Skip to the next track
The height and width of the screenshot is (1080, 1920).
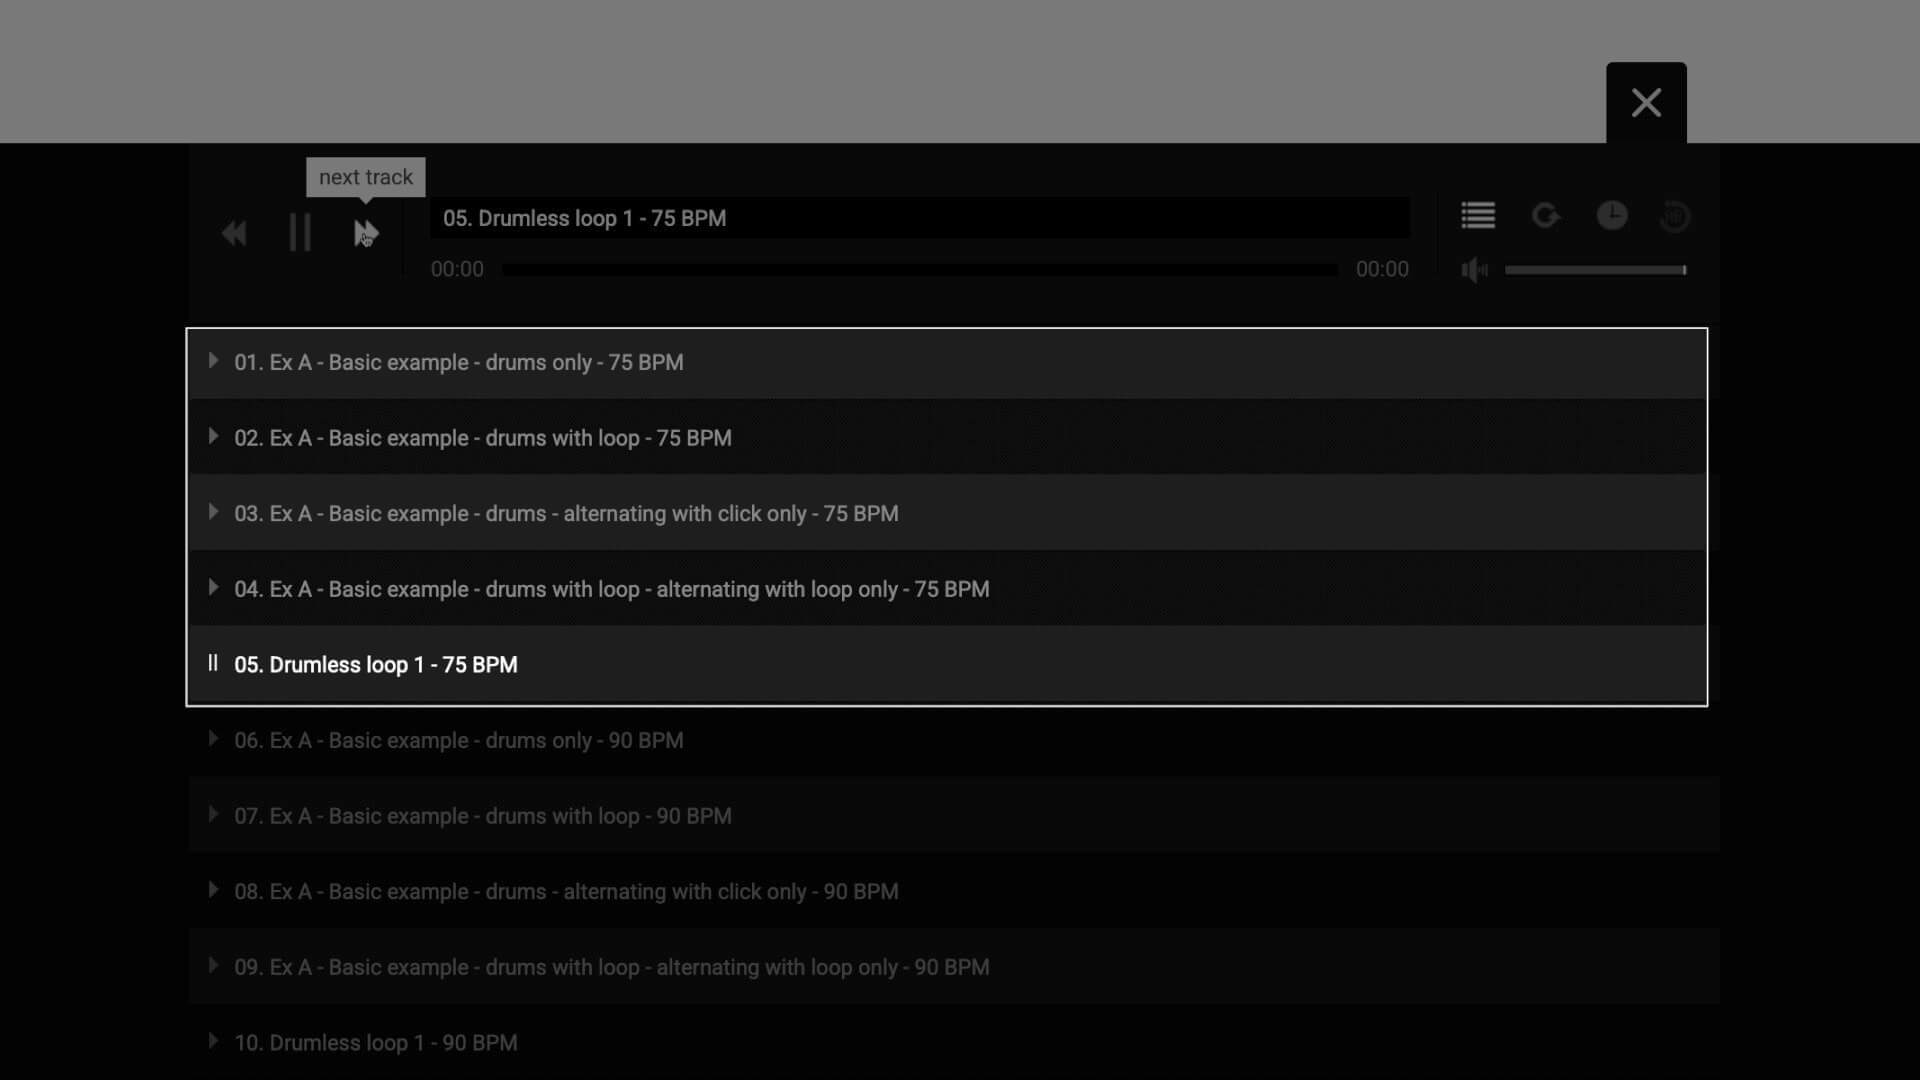365,233
